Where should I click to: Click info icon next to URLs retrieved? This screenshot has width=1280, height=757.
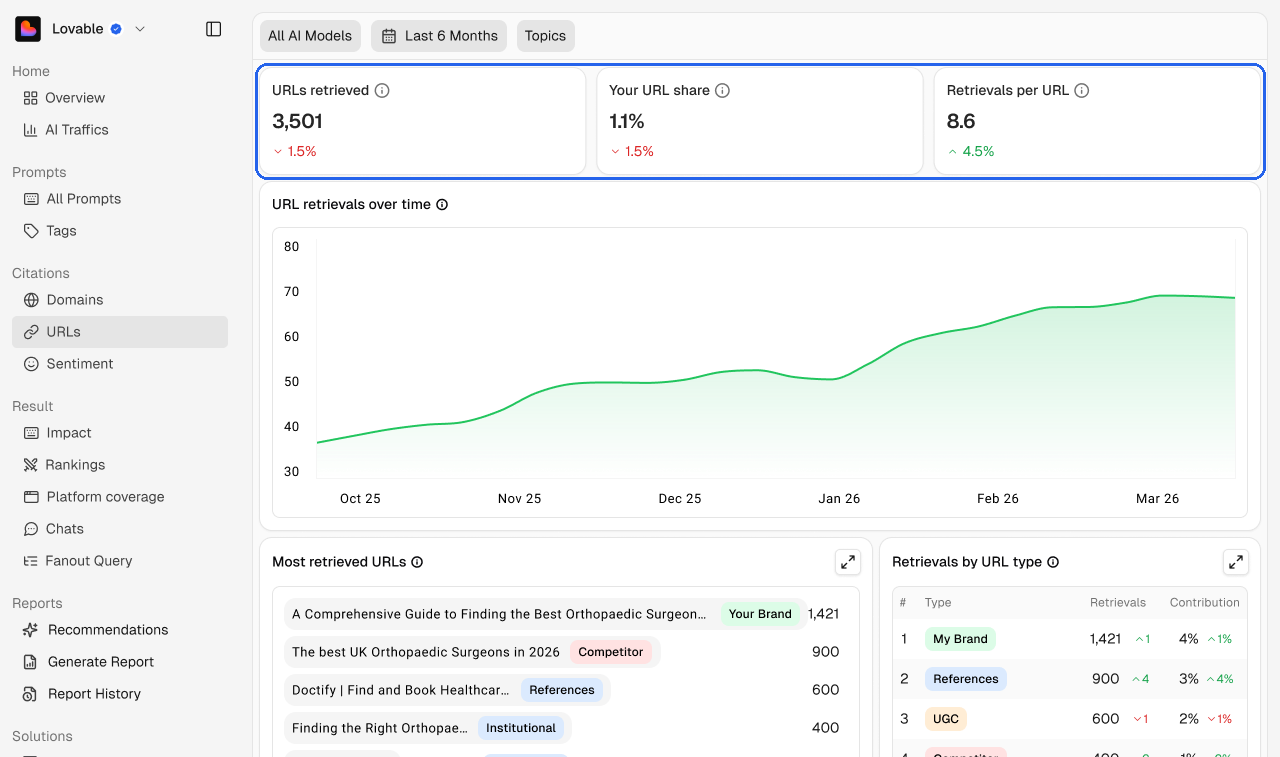(x=382, y=90)
